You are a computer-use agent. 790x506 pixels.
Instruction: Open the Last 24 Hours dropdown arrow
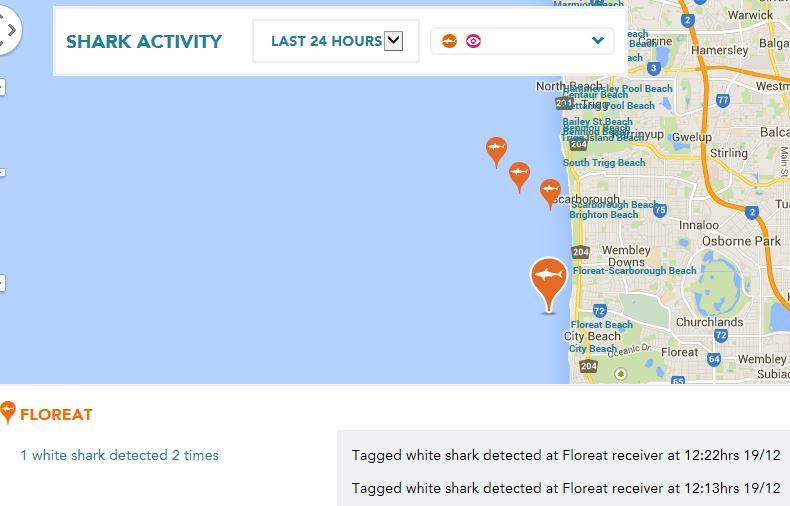click(393, 41)
